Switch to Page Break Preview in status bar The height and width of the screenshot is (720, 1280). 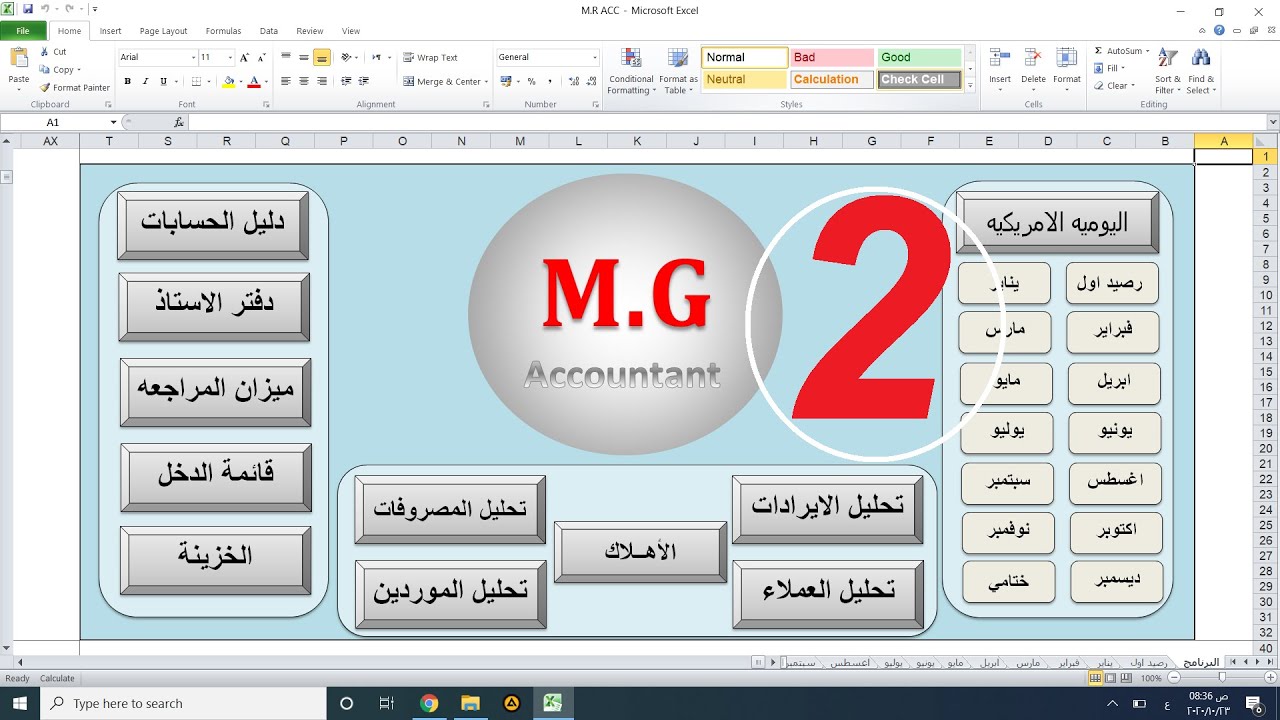(1126, 678)
